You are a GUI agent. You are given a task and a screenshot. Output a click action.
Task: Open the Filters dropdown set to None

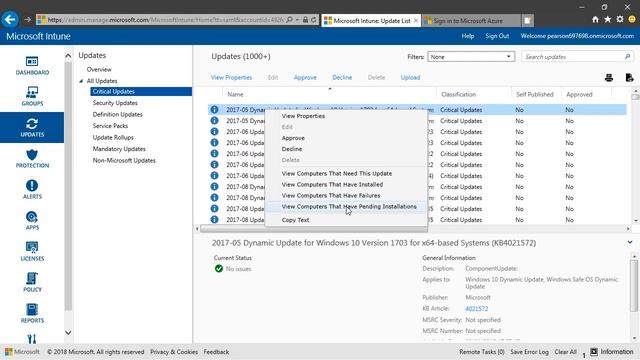coord(471,57)
